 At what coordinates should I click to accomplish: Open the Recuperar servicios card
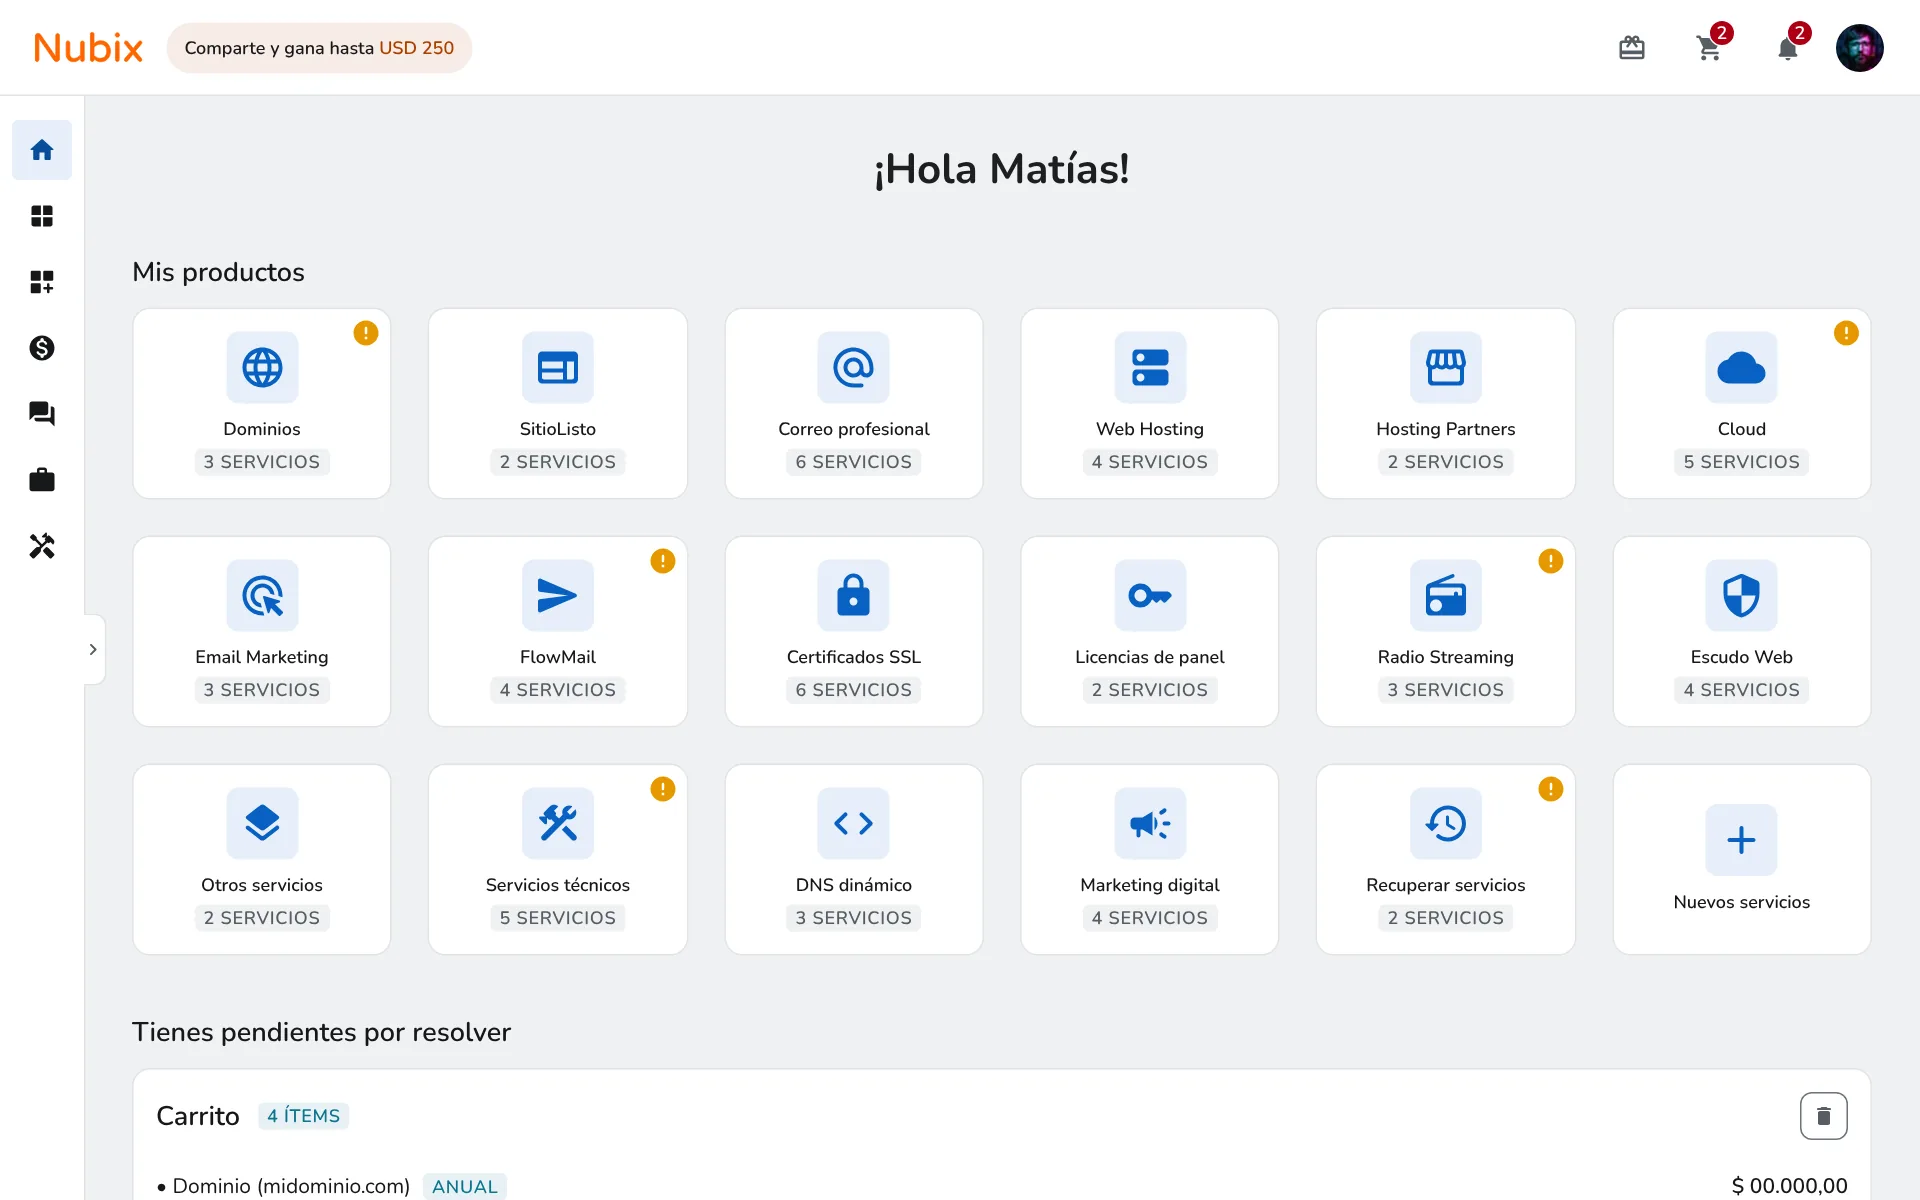pyautogui.click(x=1446, y=860)
